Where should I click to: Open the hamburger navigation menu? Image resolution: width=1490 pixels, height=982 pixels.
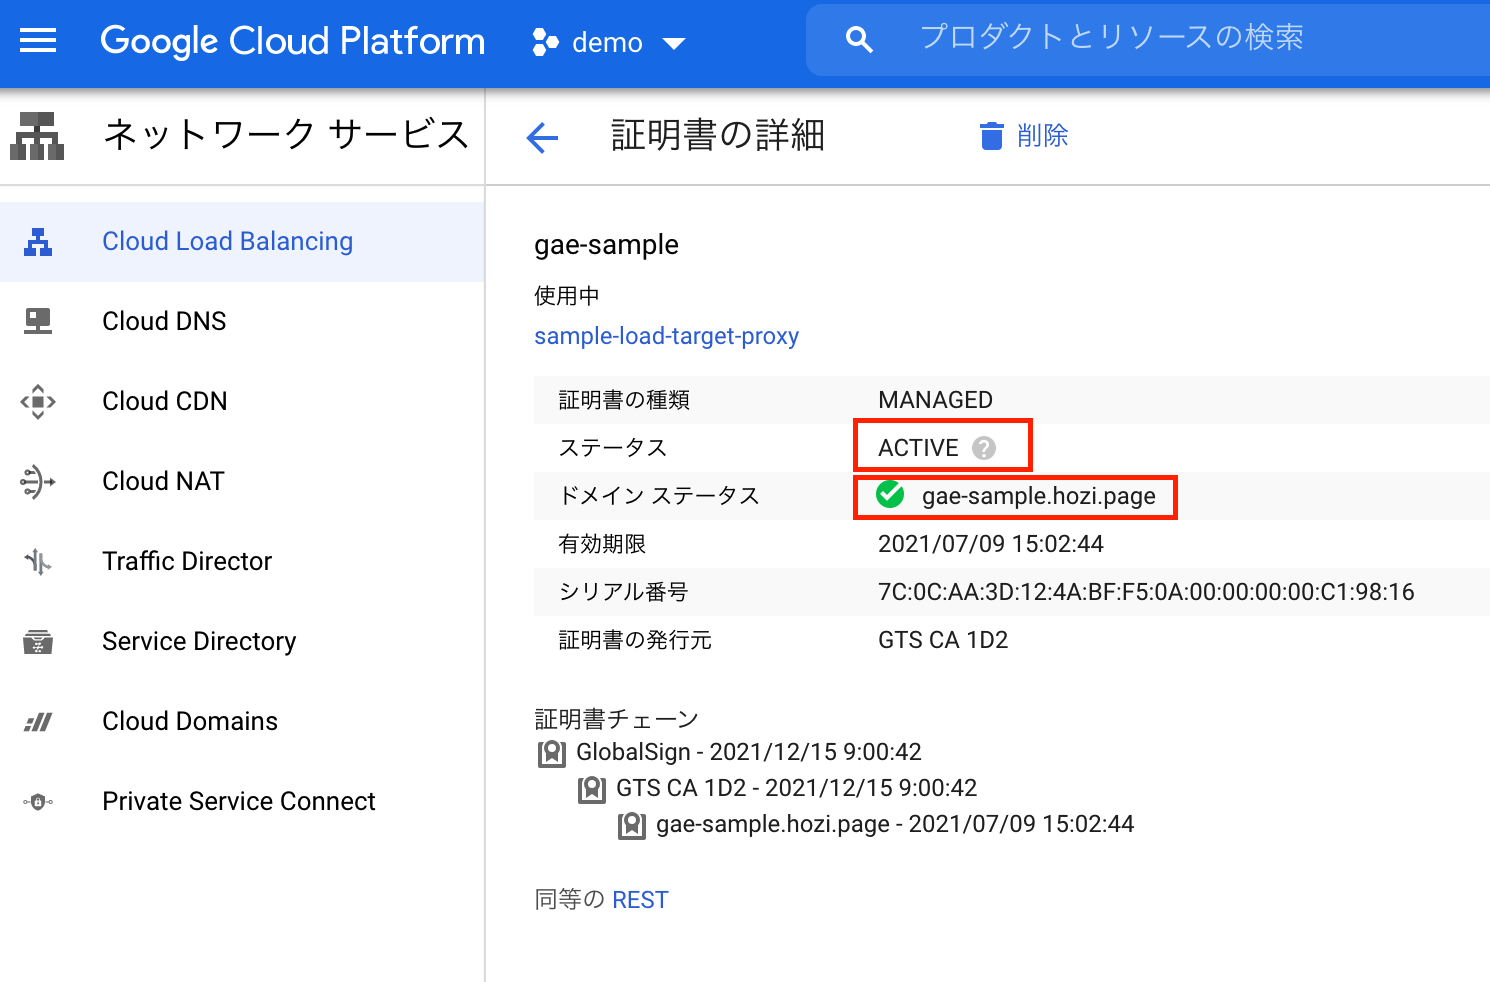point(38,41)
